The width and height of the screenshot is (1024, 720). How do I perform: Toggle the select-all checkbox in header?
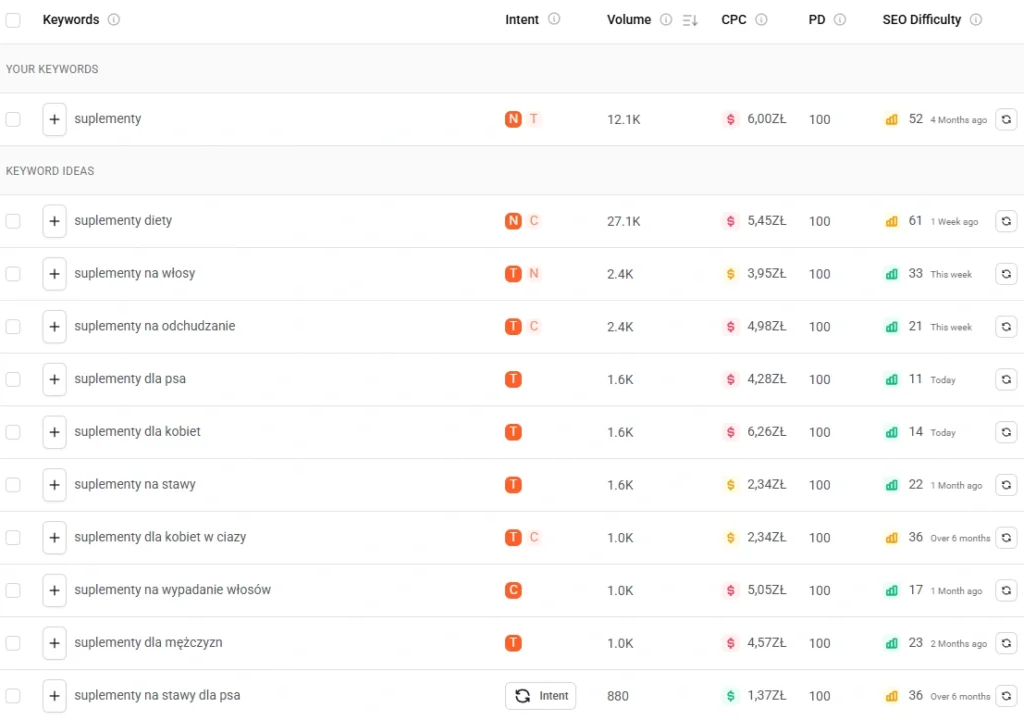tap(13, 20)
